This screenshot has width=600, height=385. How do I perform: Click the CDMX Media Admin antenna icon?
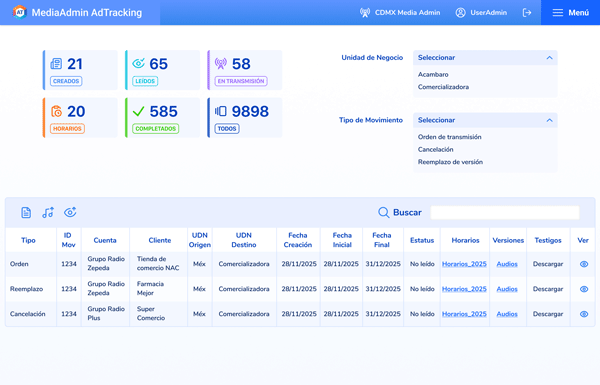point(365,13)
